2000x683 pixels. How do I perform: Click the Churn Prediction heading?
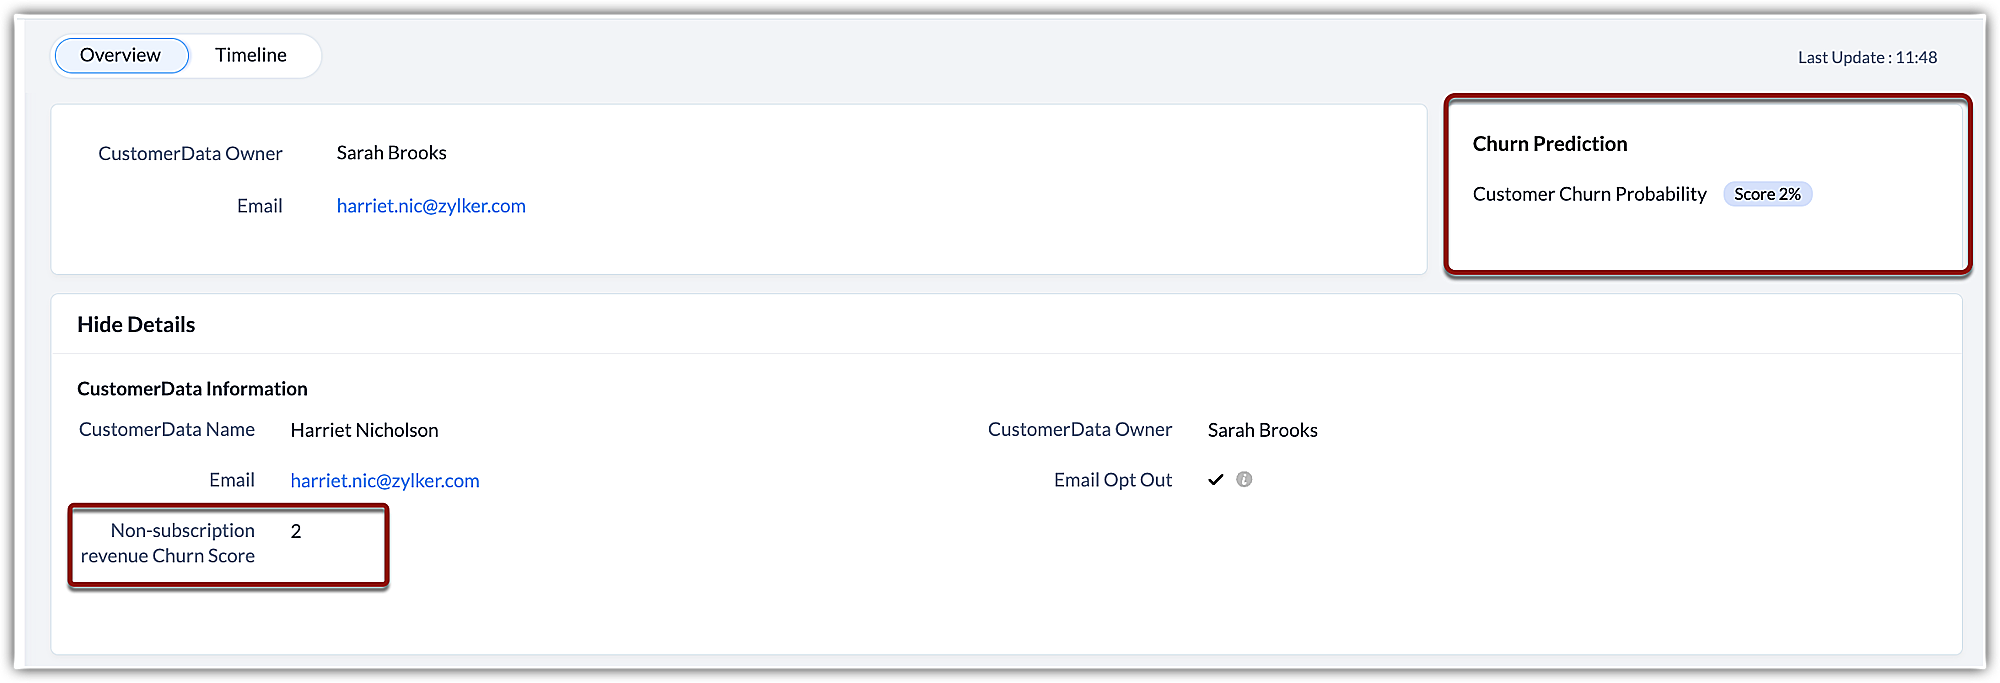[x=1550, y=144]
